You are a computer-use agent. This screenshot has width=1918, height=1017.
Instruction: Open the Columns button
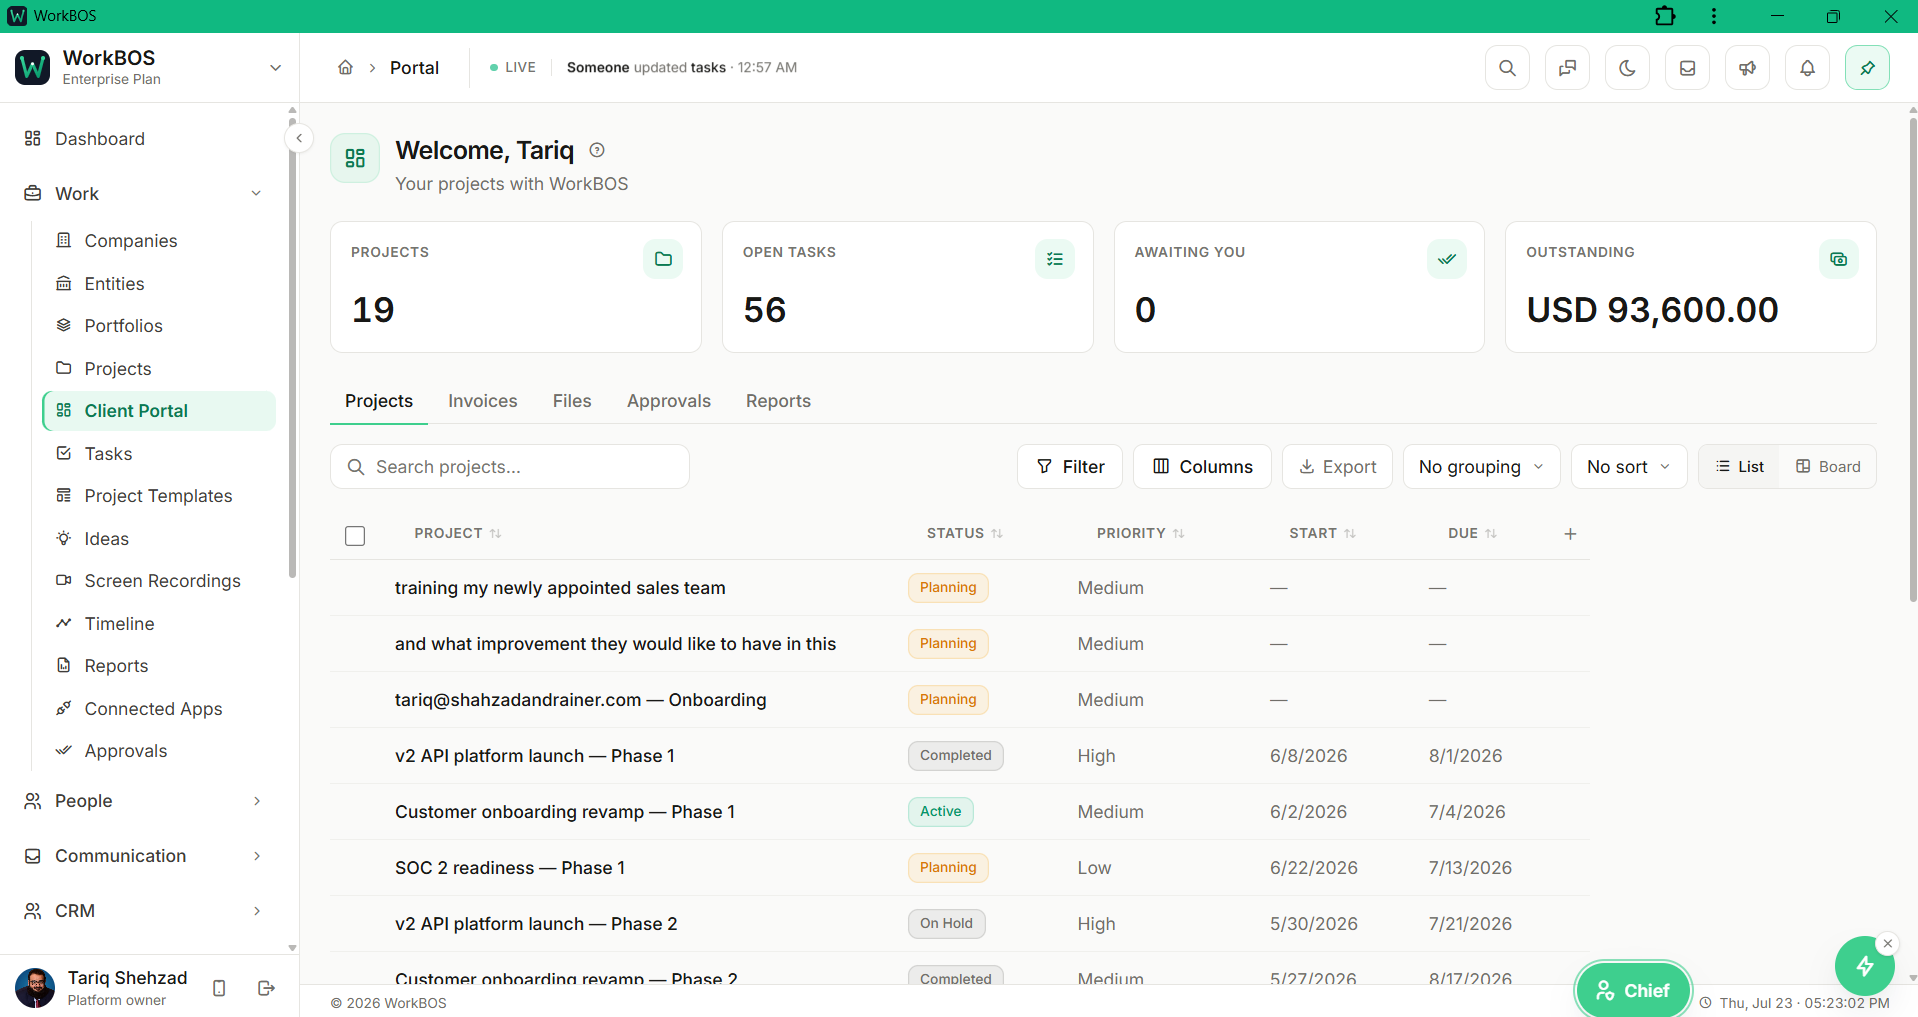pos(1202,467)
